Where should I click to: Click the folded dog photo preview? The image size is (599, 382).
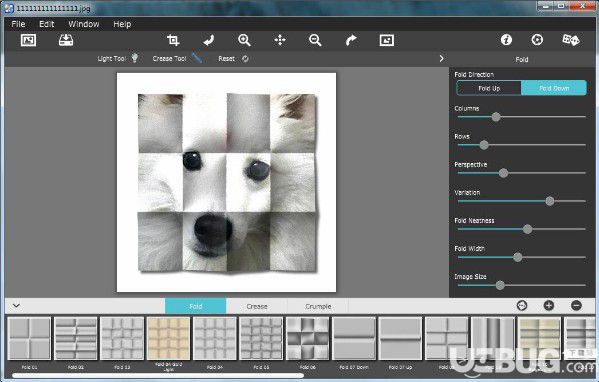click(x=227, y=183)
